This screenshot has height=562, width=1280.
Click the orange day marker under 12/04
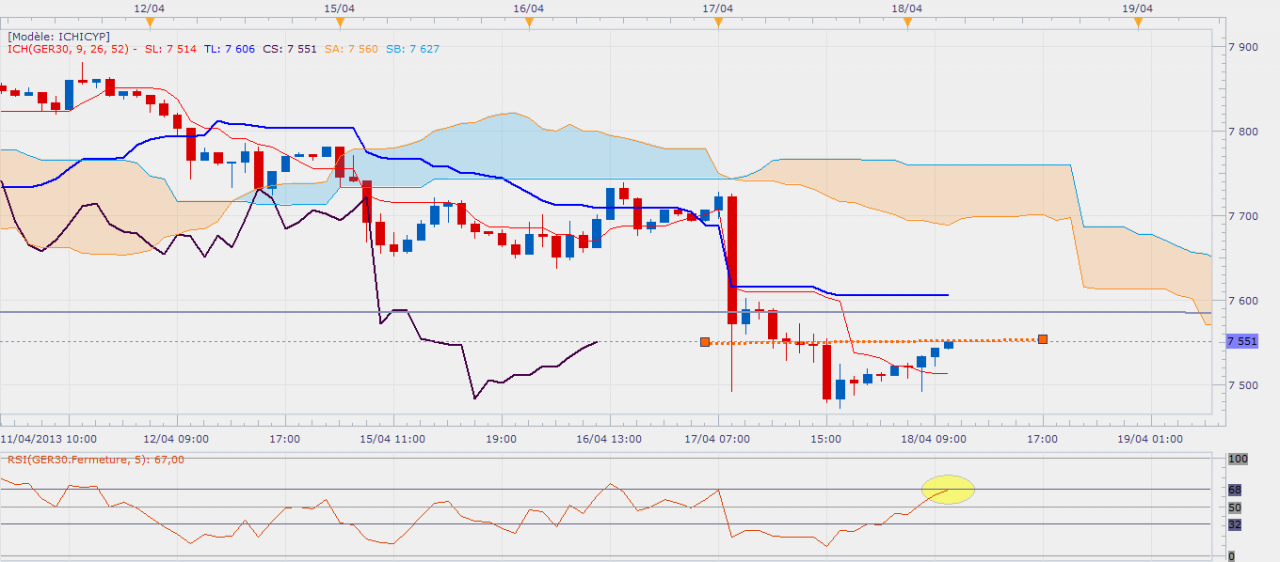click(149, 22)
